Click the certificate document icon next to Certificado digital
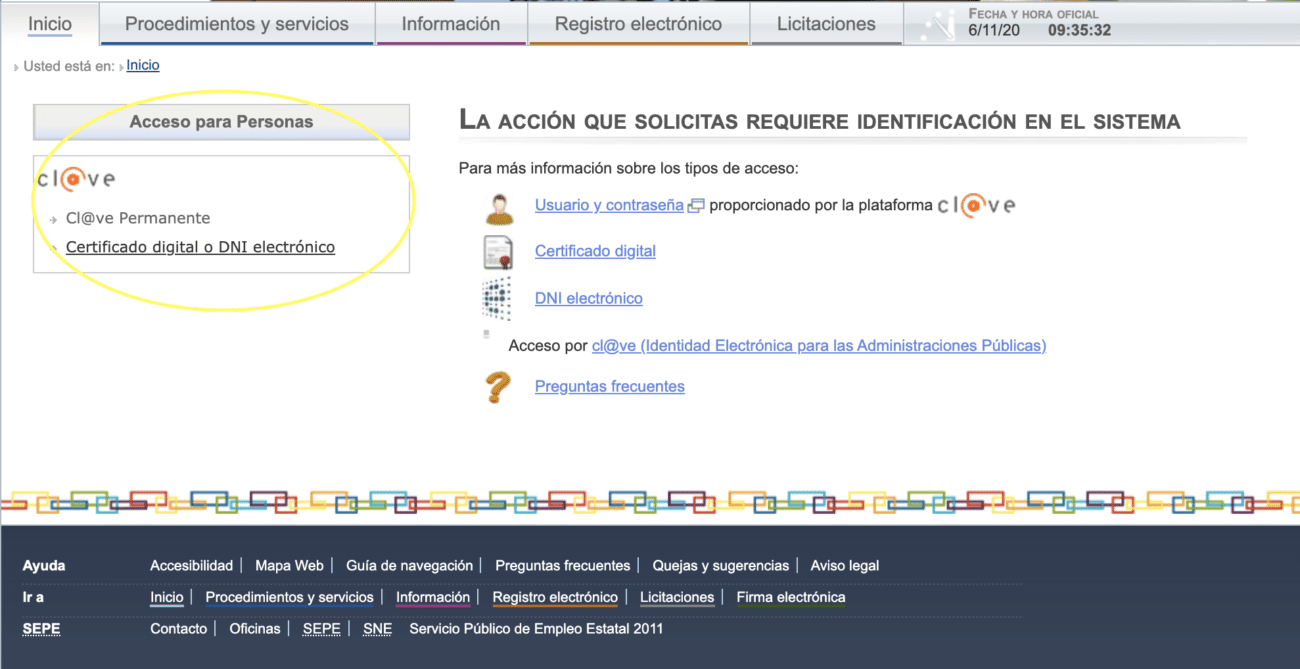The height and width of the screenshot is (669, 1300). click(x=497, y=252)
